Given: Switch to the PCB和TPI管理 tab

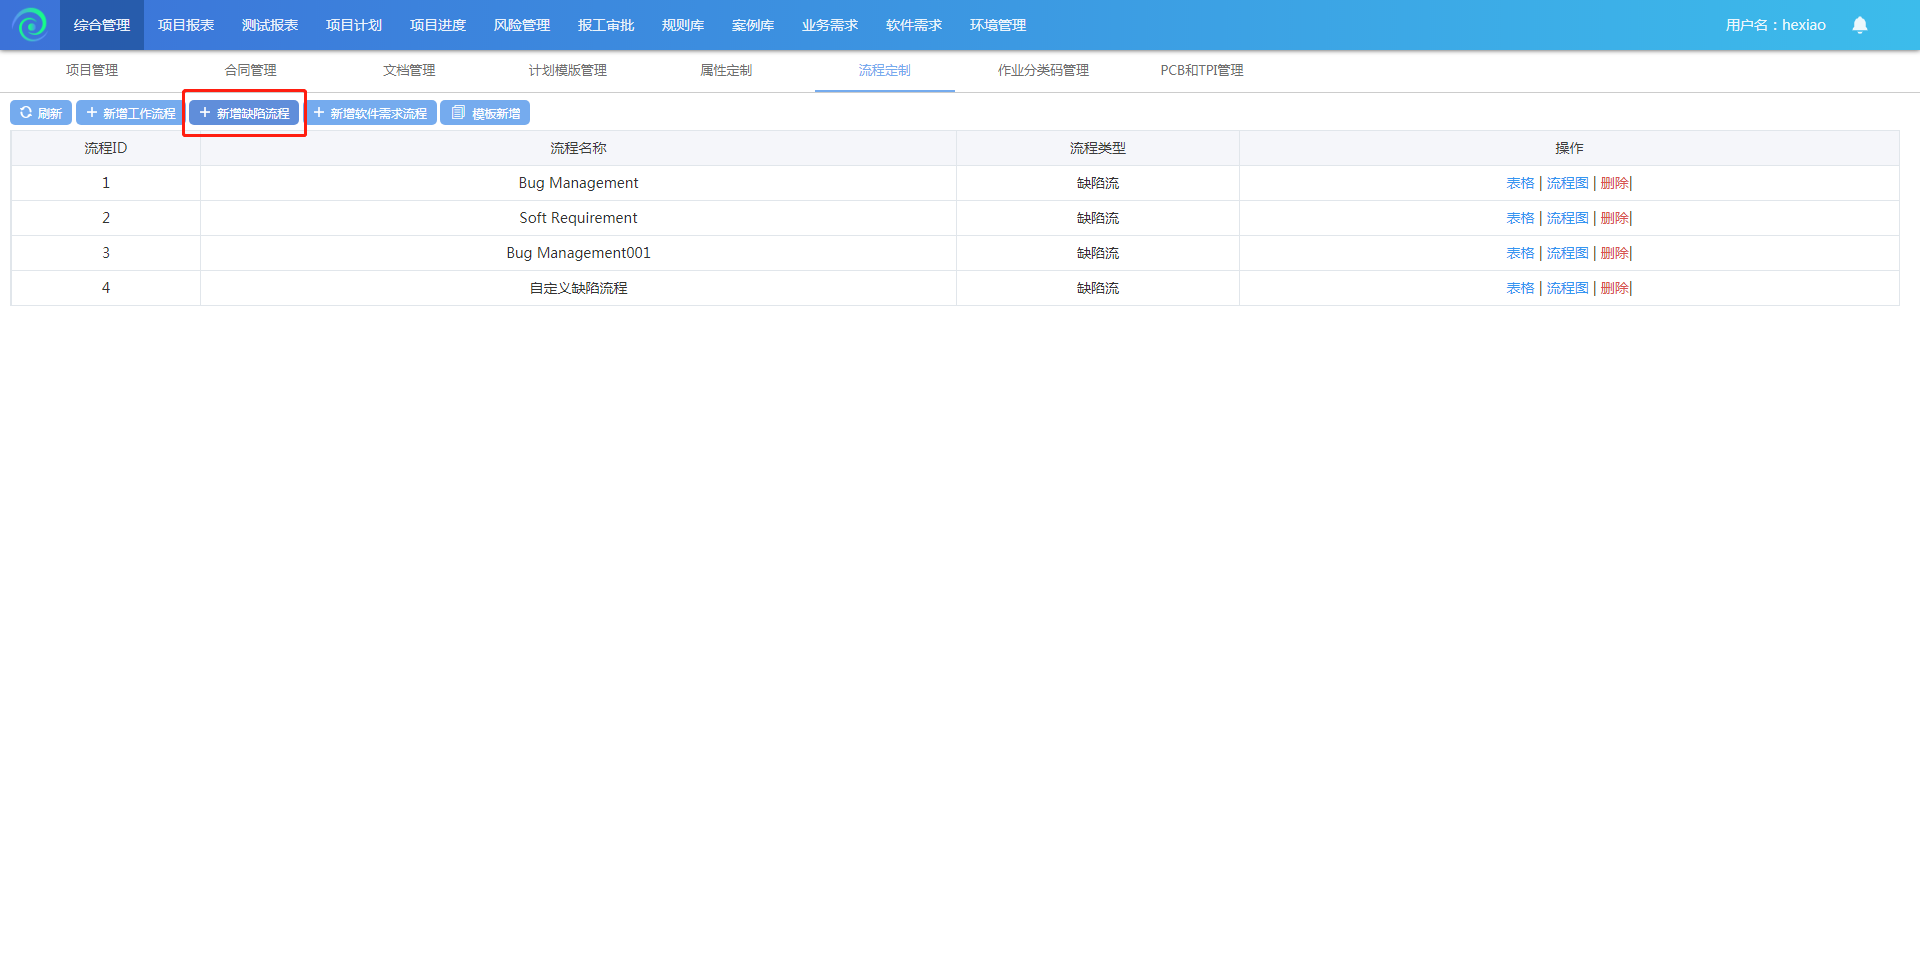Looking at the screenshot, I should pos(1201,70).
